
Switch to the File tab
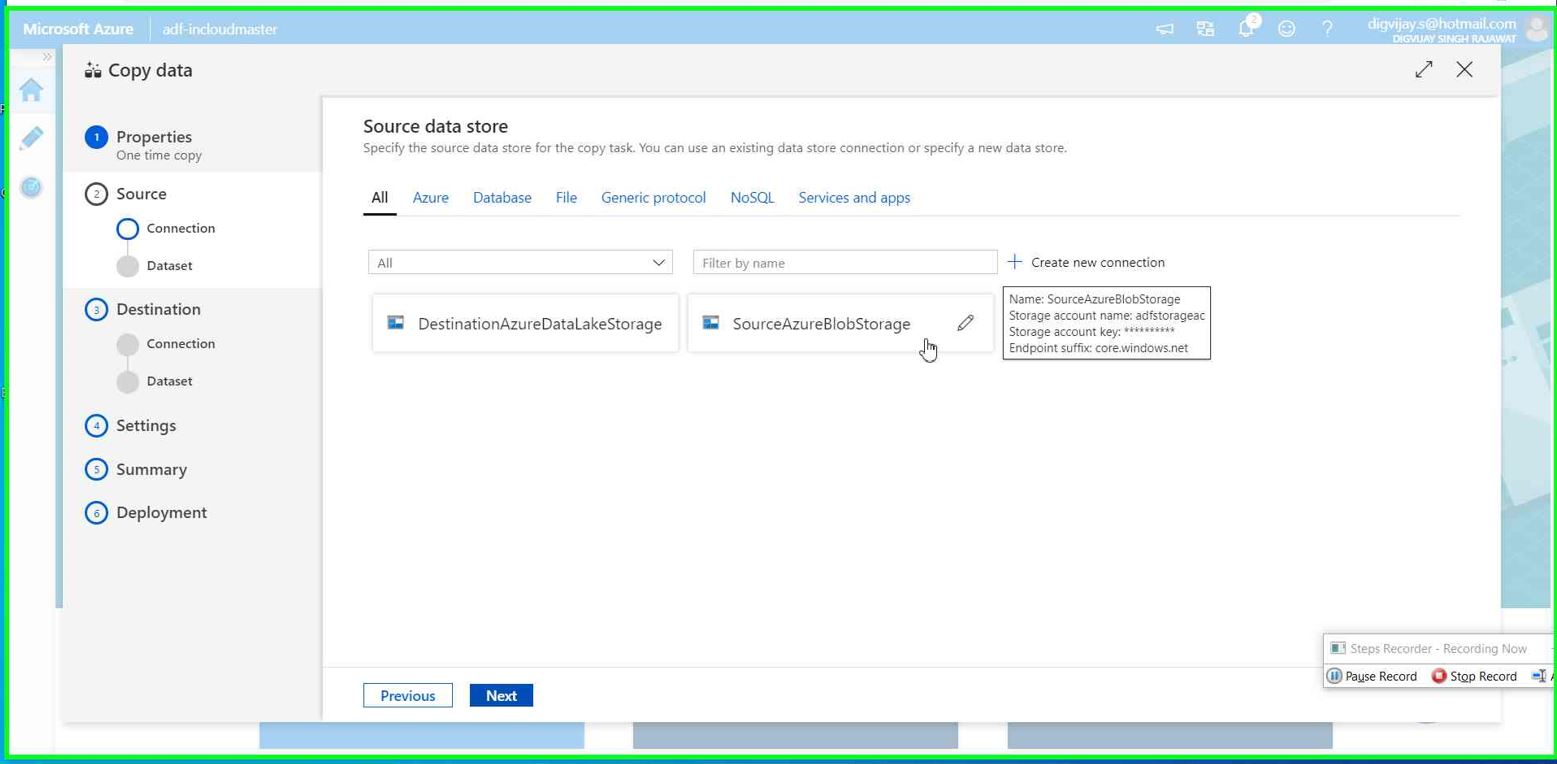pos(566,198)
